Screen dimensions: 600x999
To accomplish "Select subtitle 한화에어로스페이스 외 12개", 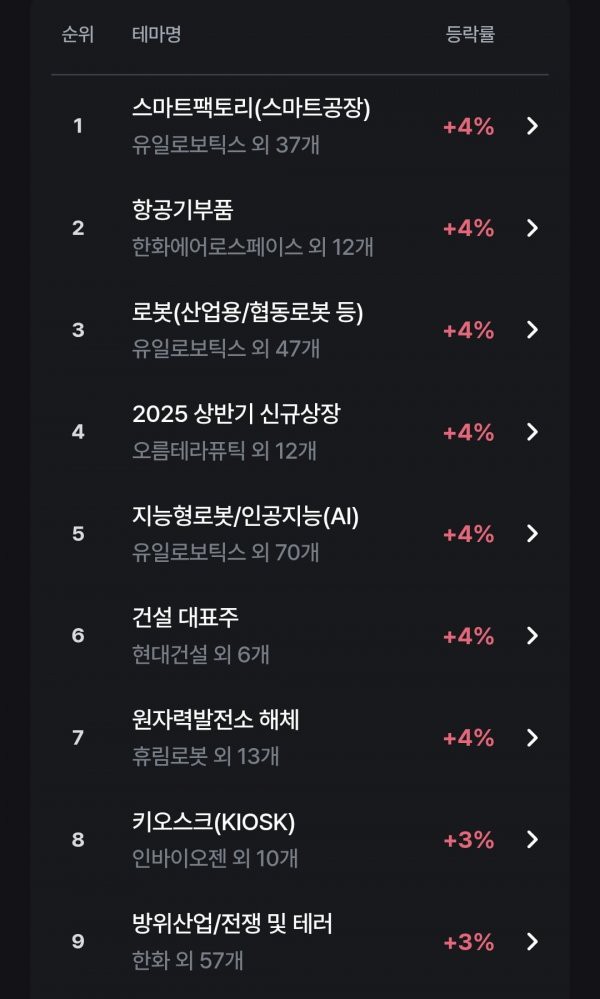I will 253,247.
